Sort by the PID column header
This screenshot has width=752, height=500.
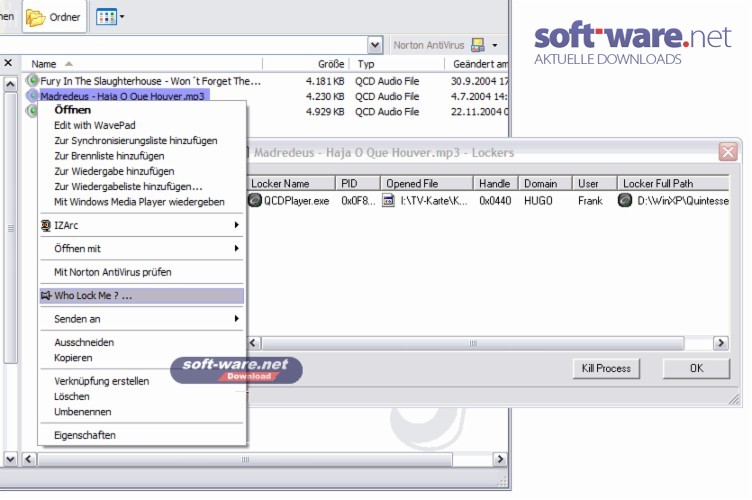[358, 184]
